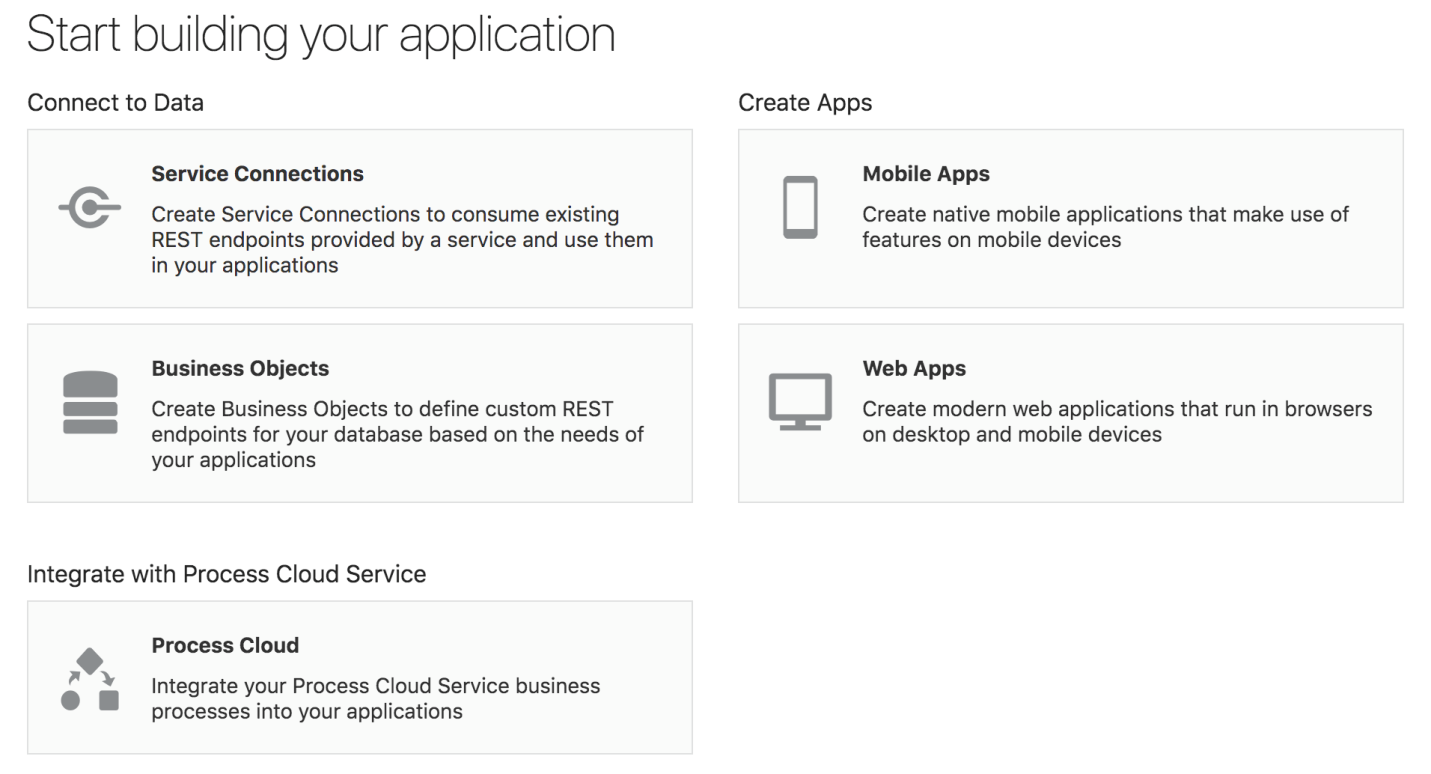The width and height of the screenshot is (1431, 774).
Task: Click the Process Cloud Service description text
Action: click(375, 699)
